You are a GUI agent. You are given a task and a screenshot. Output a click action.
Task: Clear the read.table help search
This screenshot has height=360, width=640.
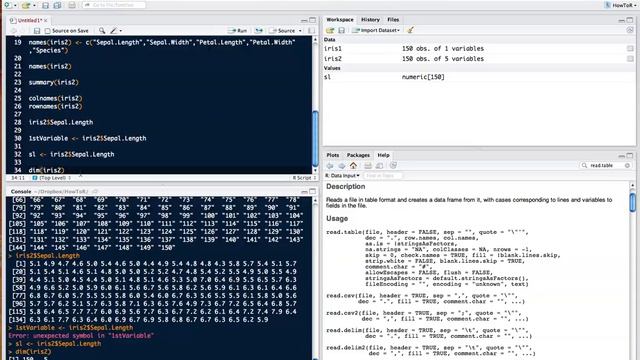627,166
